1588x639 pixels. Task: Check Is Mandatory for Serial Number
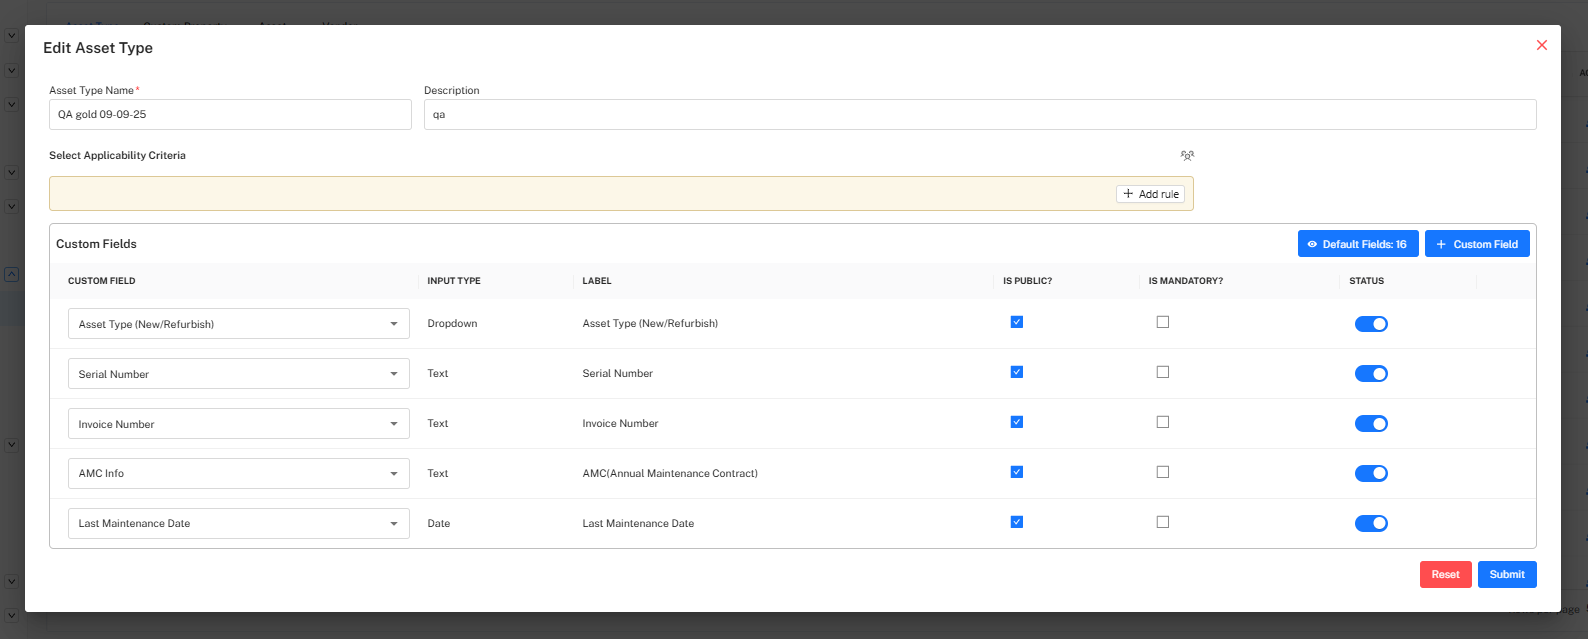pyautogui.click(x=1162, y=372)
